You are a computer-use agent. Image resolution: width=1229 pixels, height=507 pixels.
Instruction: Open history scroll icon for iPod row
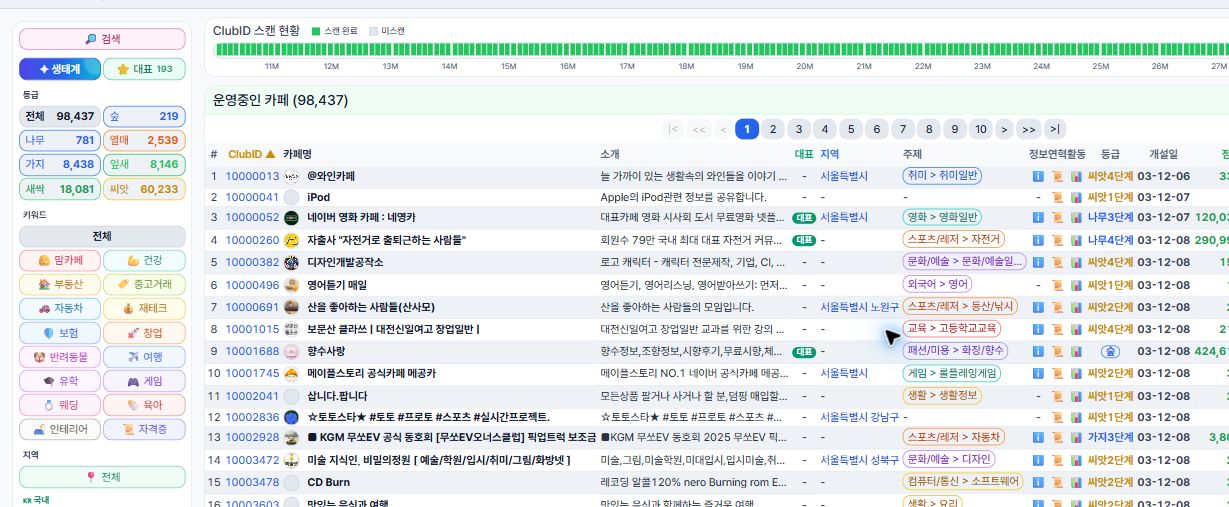1057,197
